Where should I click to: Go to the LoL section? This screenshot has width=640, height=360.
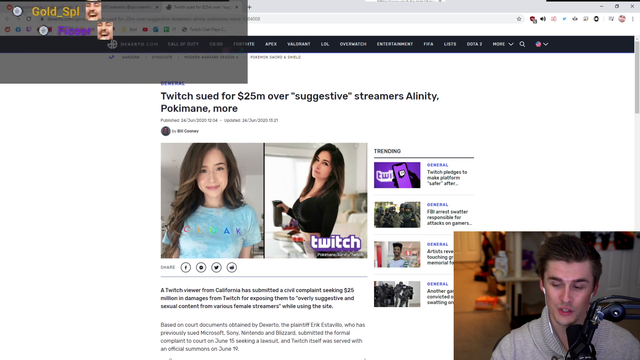pyautogui.click(x=325, y=44)
